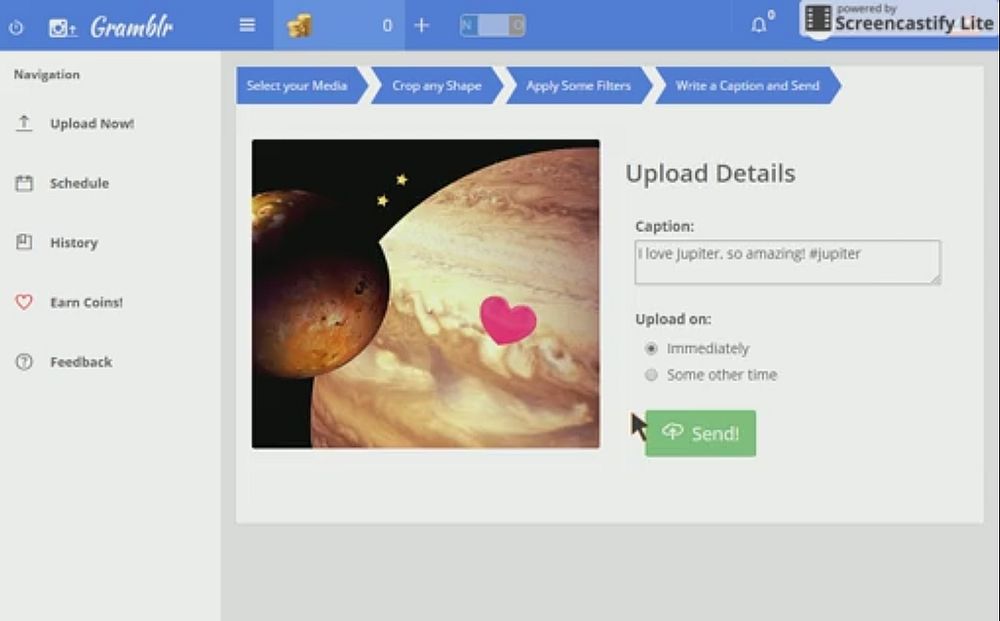Go to the Crop any Shape step
Viewport: 1000px width, 621px height.
[436, 86]
